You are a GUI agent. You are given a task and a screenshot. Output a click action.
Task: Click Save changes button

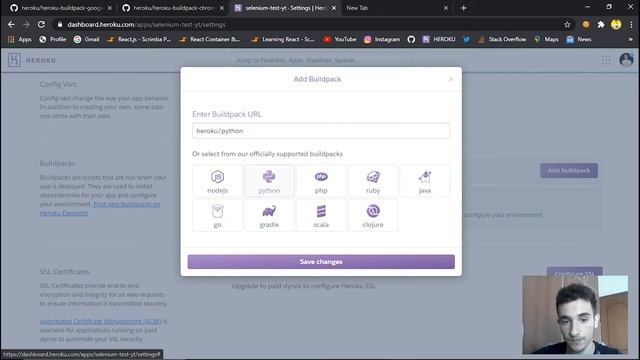pyautogui.click(x=321, y=262)
